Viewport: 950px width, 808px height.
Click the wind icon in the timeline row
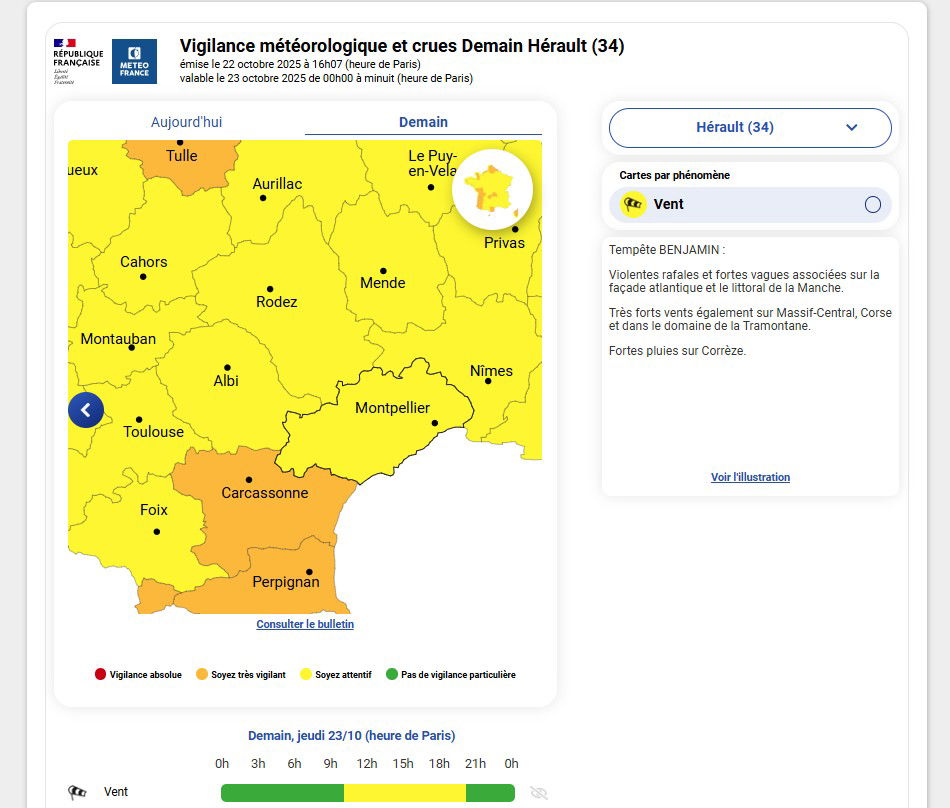pyautogui.click(x=77, y=792)
